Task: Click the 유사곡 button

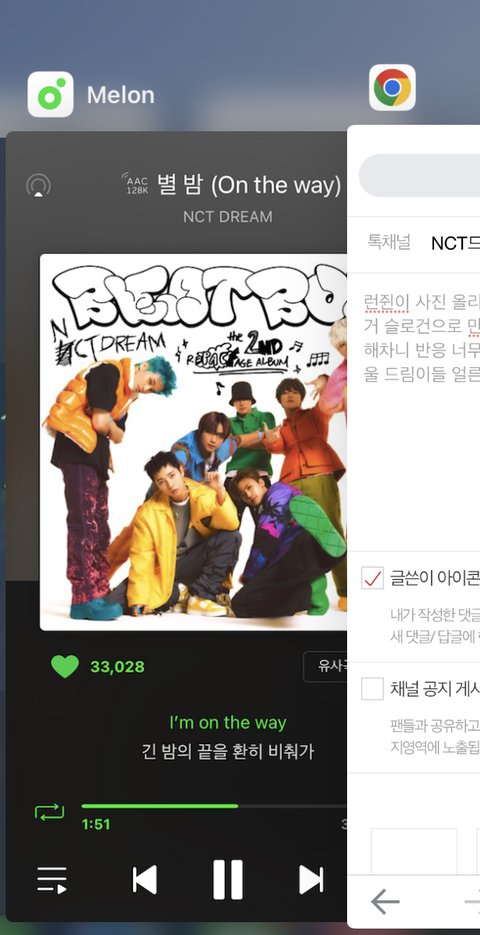Action: [x=325, y=666]
